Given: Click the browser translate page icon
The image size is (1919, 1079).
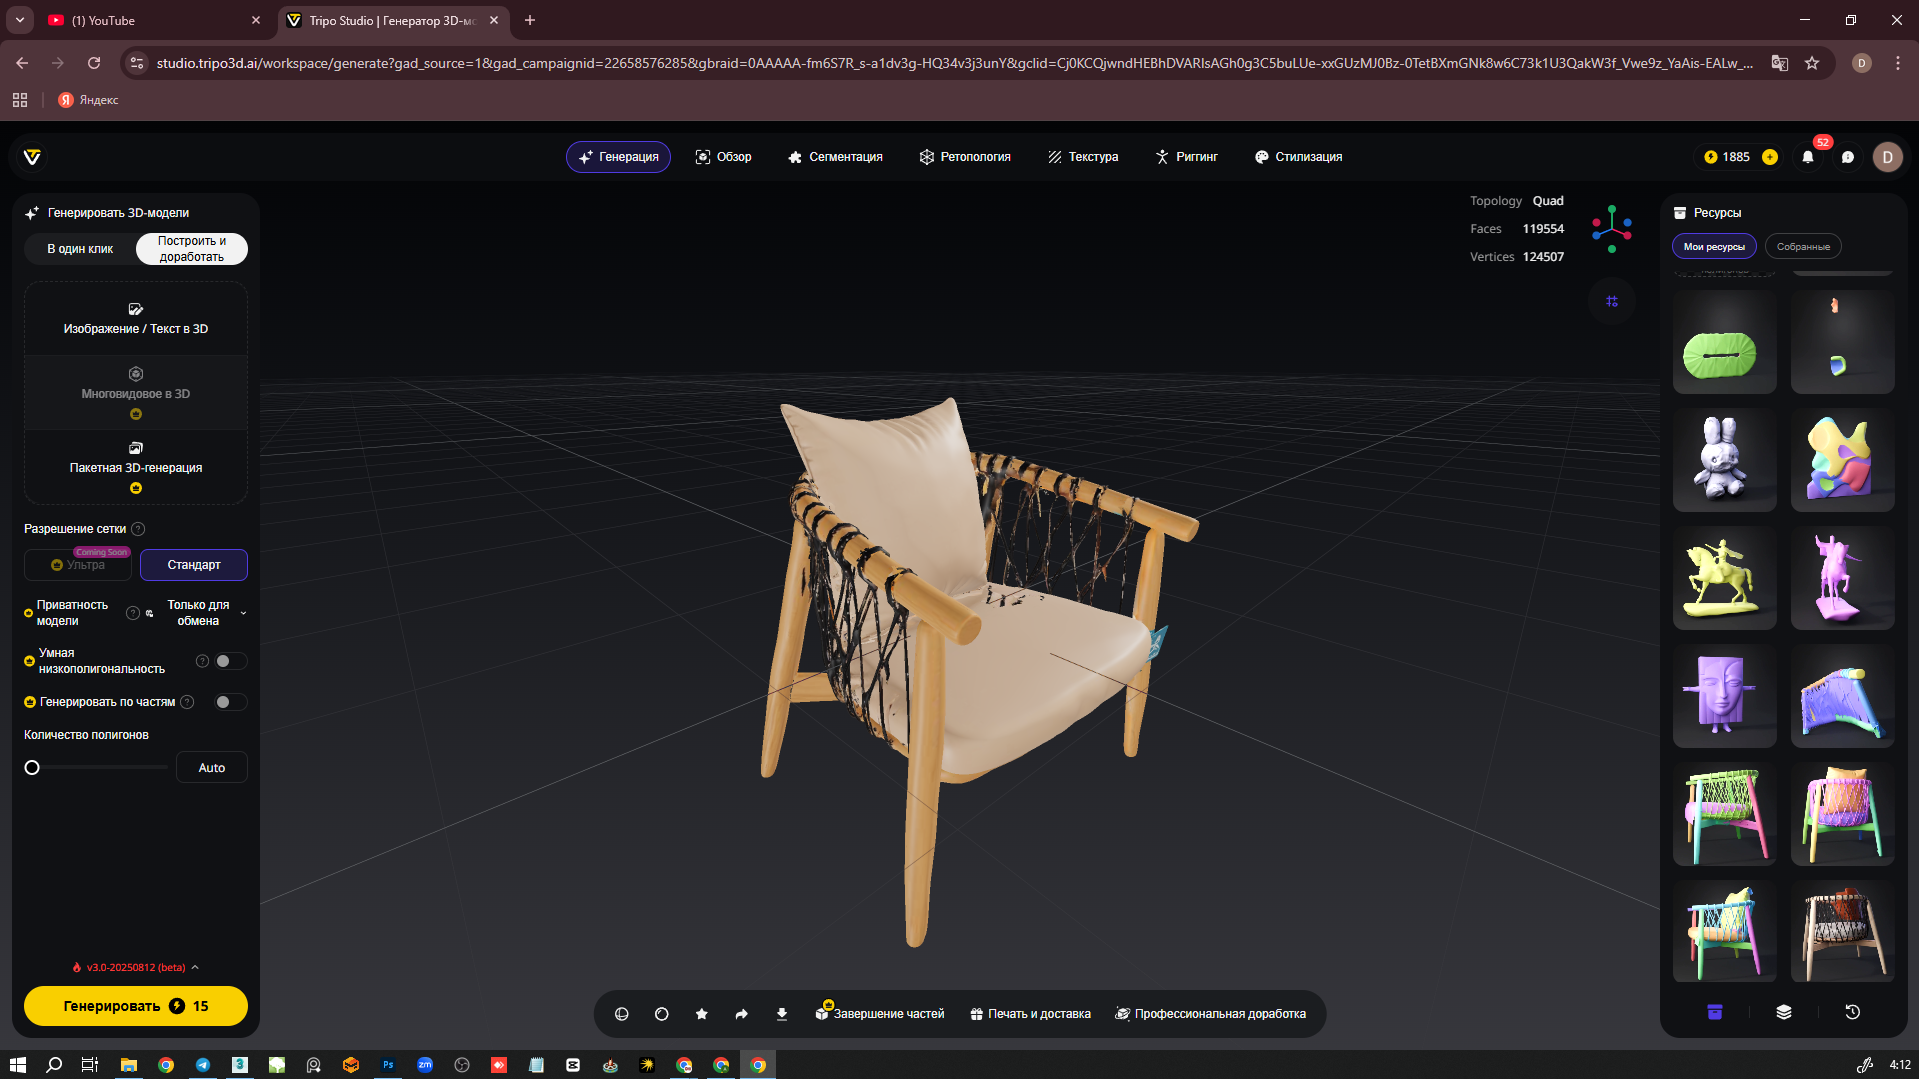Looking at the screenshot, I should tap(1780, 63).
